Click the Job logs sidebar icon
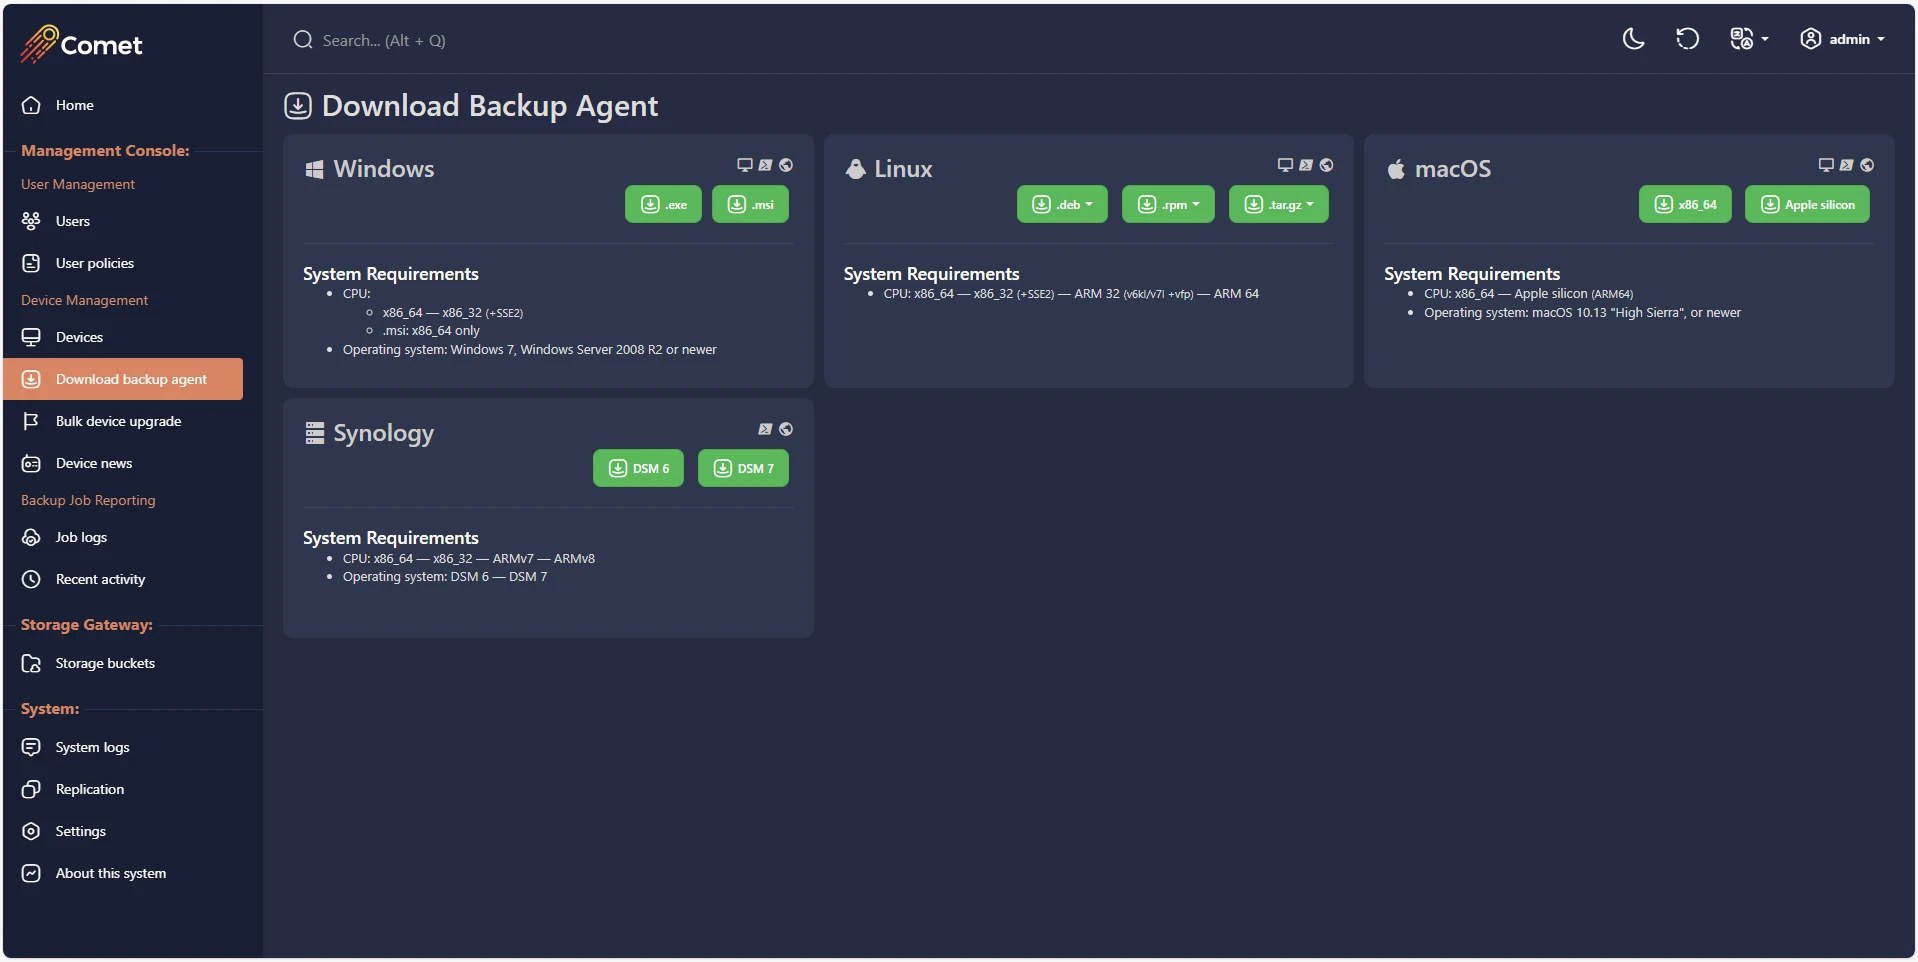The width and height of the screenshot is (1918, 962). click(31, 537)
